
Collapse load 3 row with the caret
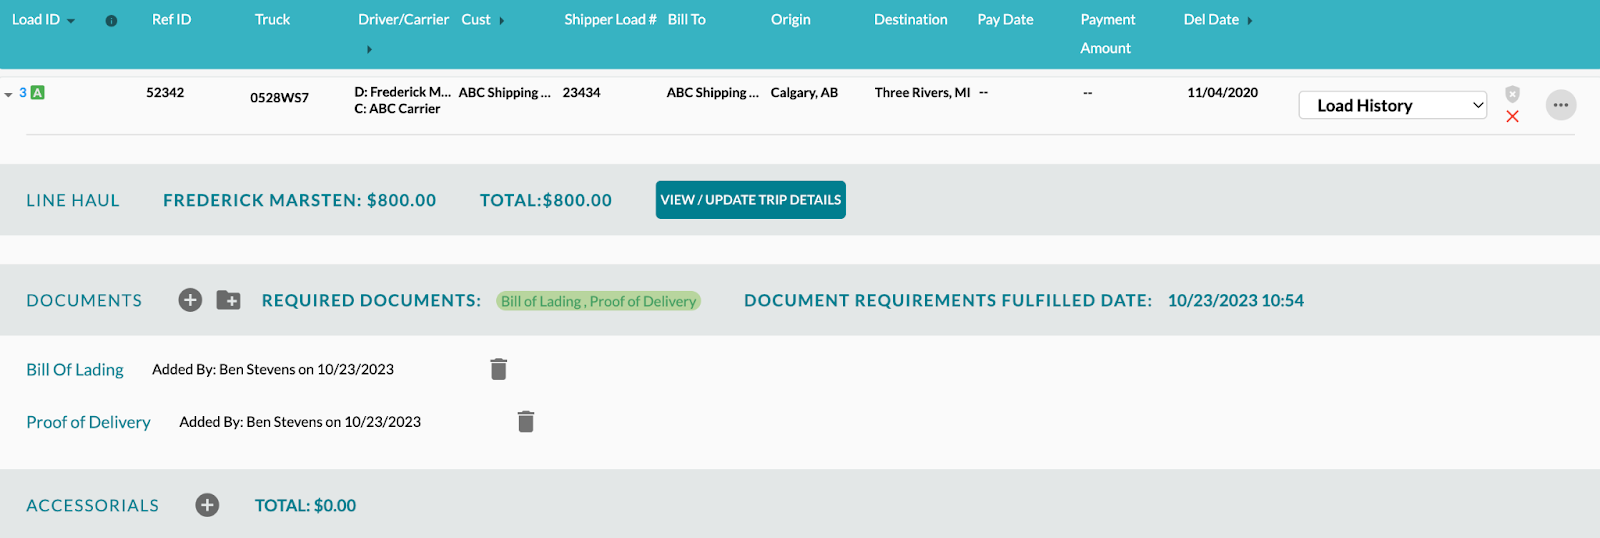point(8,95)
